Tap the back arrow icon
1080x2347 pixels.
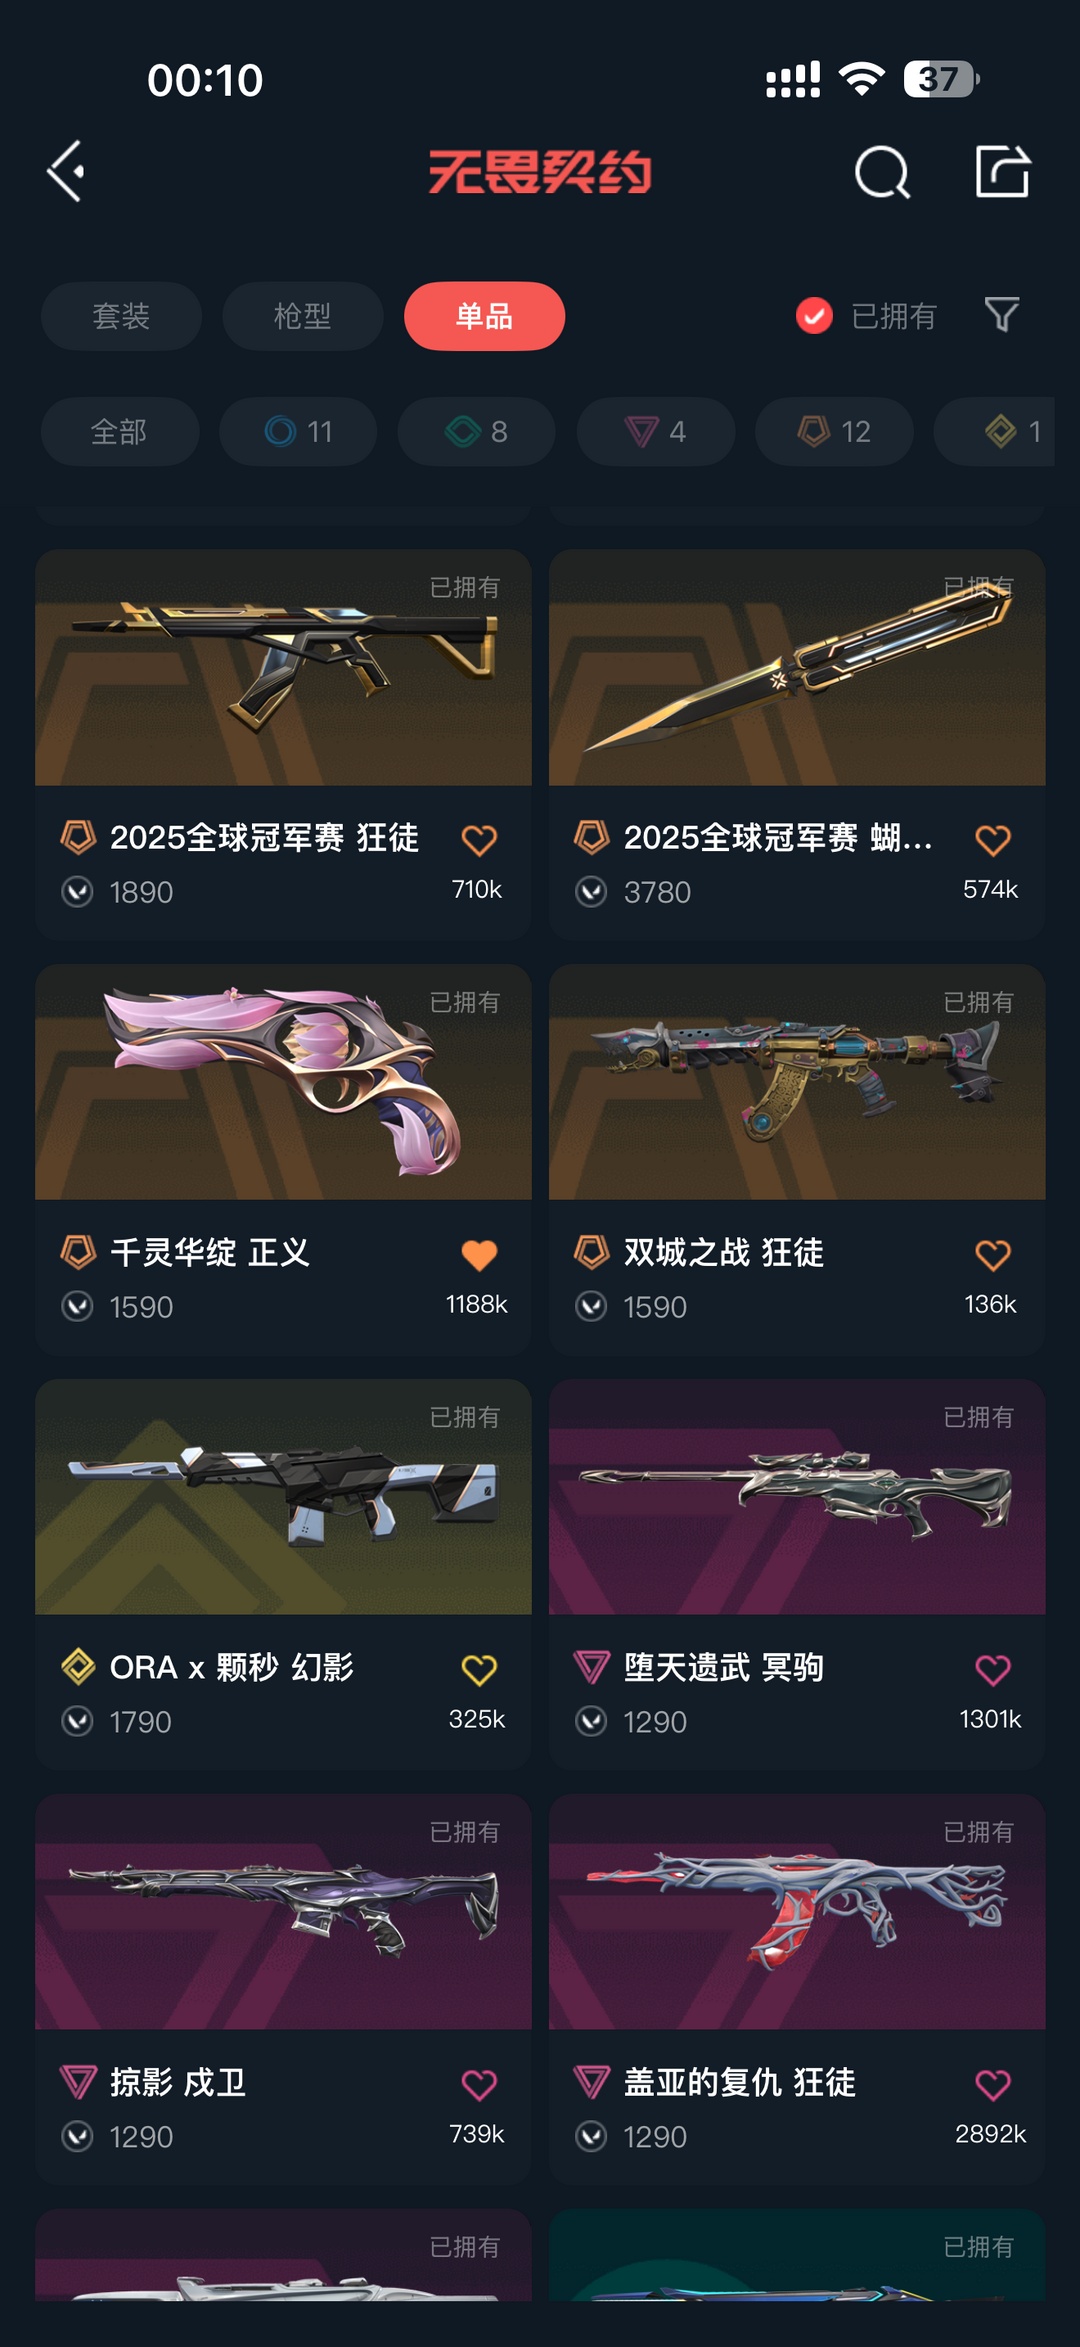(x=66, y=172)
